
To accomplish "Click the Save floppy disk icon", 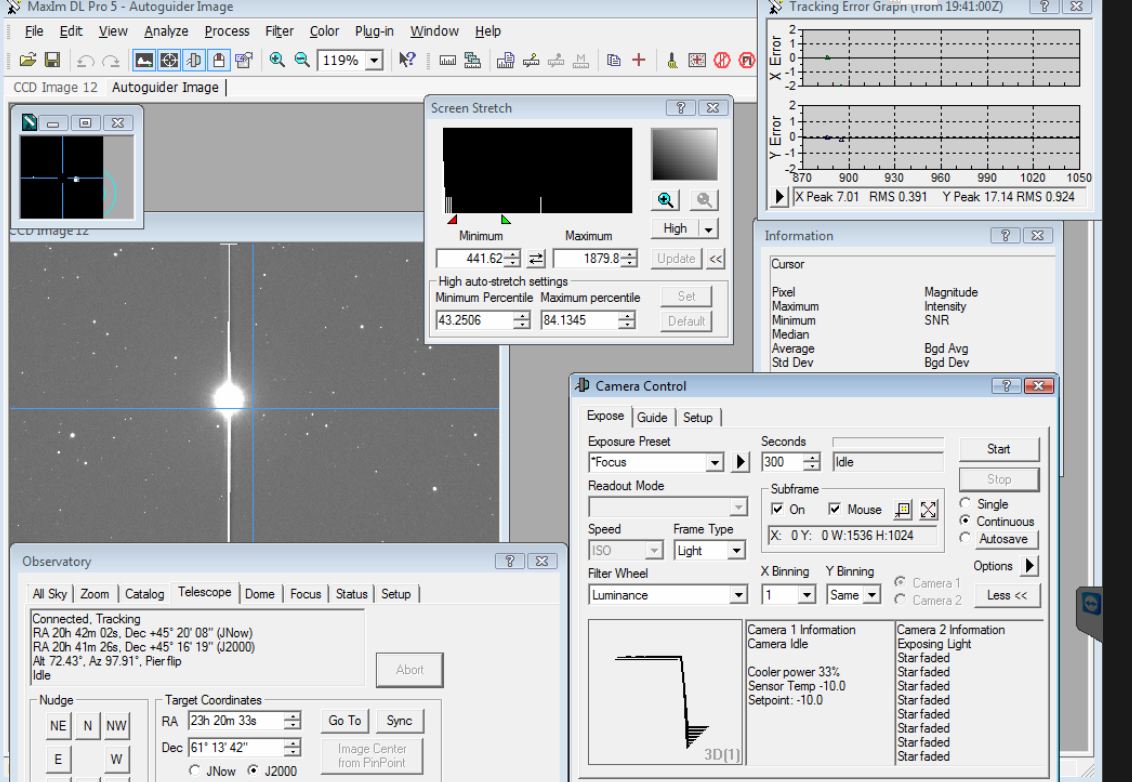I will point(52,60).
